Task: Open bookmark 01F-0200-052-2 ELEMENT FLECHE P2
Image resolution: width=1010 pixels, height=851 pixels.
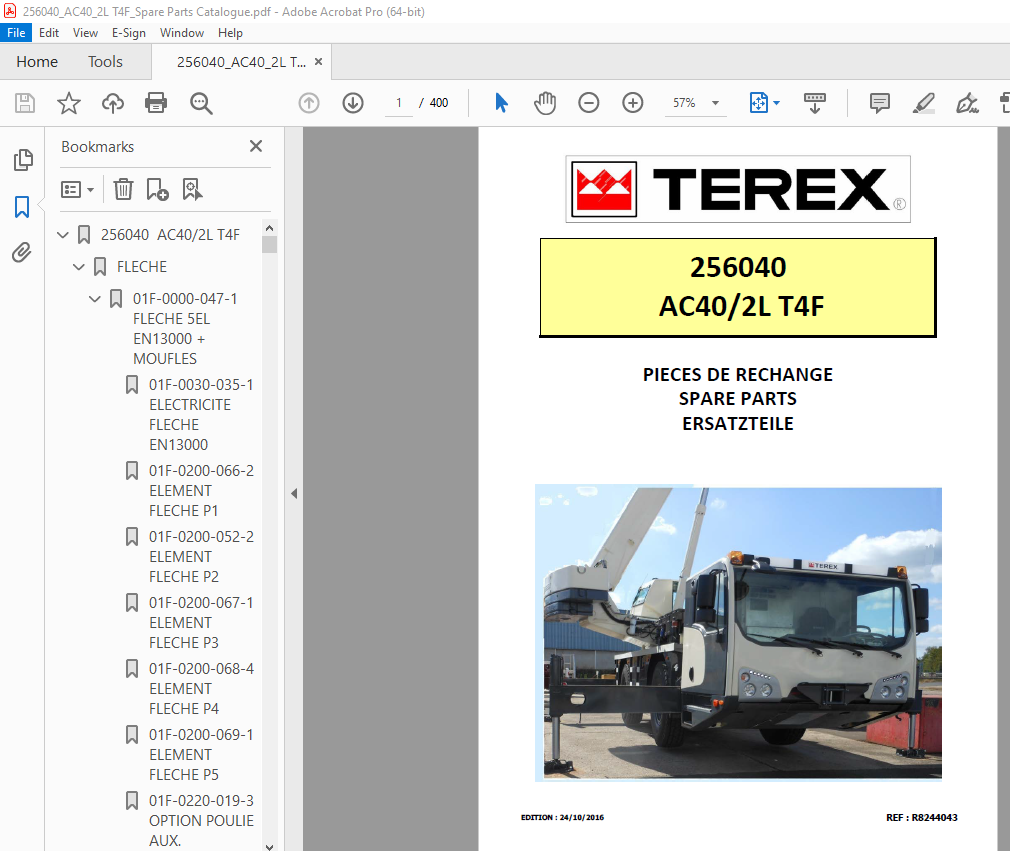Action: [201, 557]
